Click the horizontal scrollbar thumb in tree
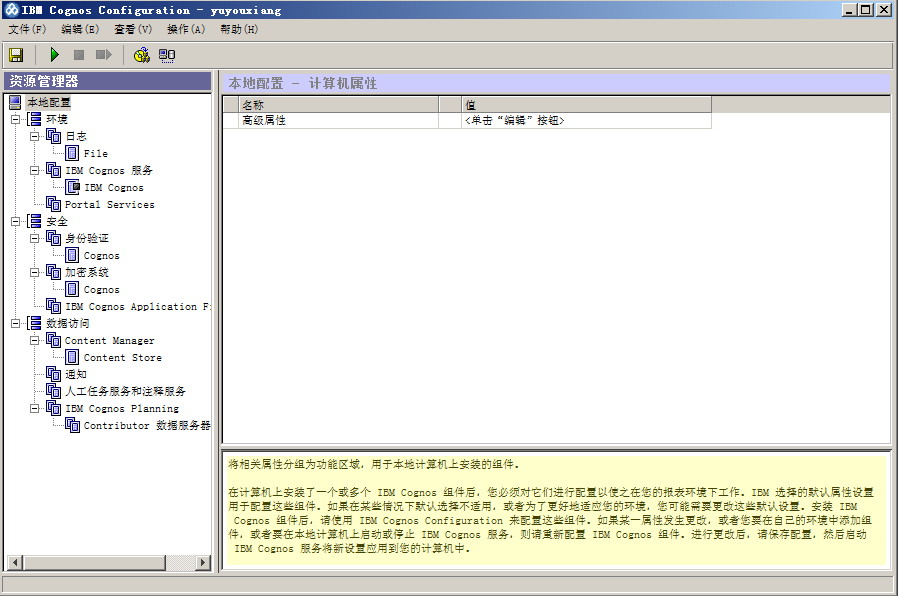This screenshot has height=596, width=898. pyautogui.click(x=94, y=563)
